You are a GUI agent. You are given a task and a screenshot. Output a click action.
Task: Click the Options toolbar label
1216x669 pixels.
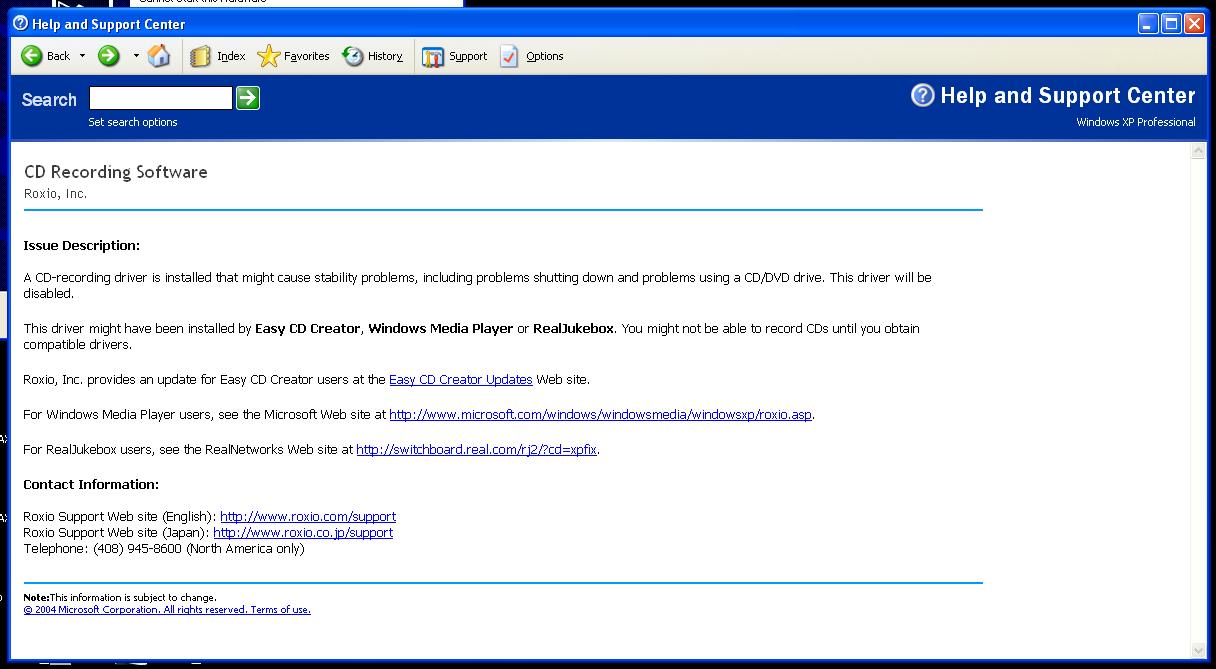pos(545,56)
